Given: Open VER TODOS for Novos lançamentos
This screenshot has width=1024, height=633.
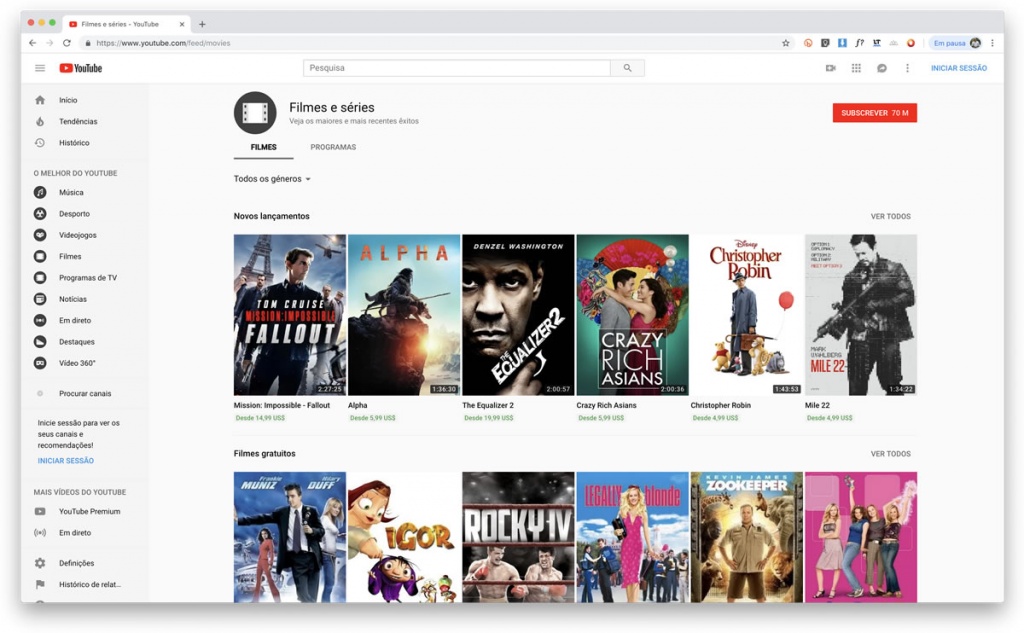Looking at the screenshot, I should [x=891, y=215].
